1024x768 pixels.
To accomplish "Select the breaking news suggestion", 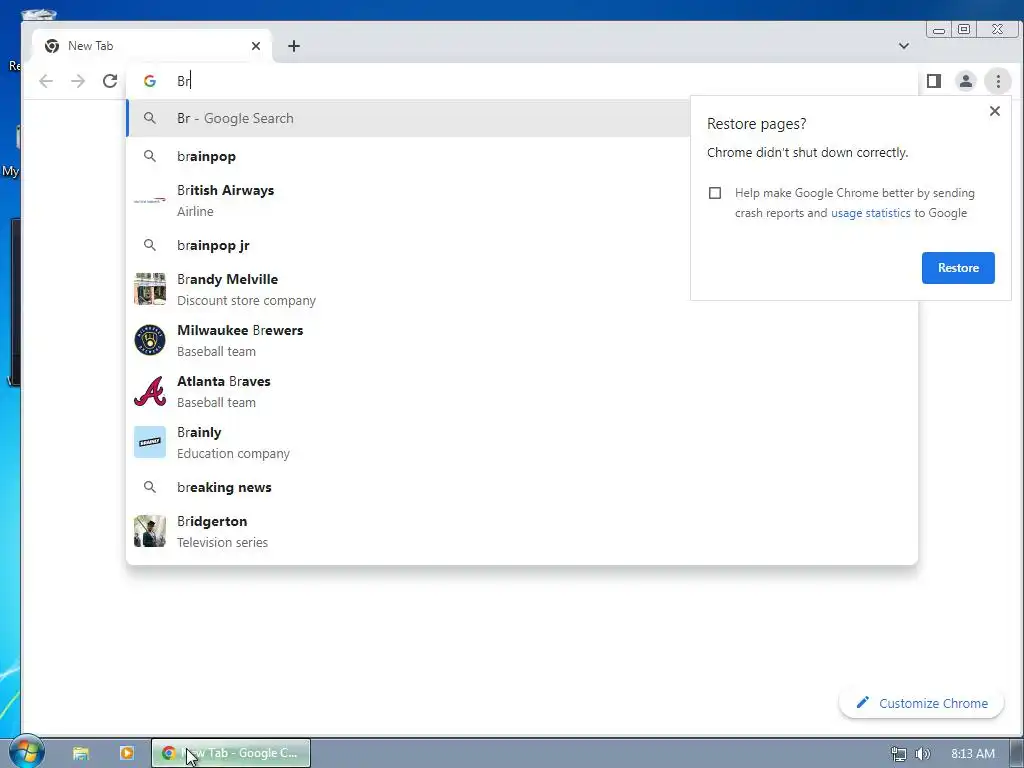I will 522,487.
